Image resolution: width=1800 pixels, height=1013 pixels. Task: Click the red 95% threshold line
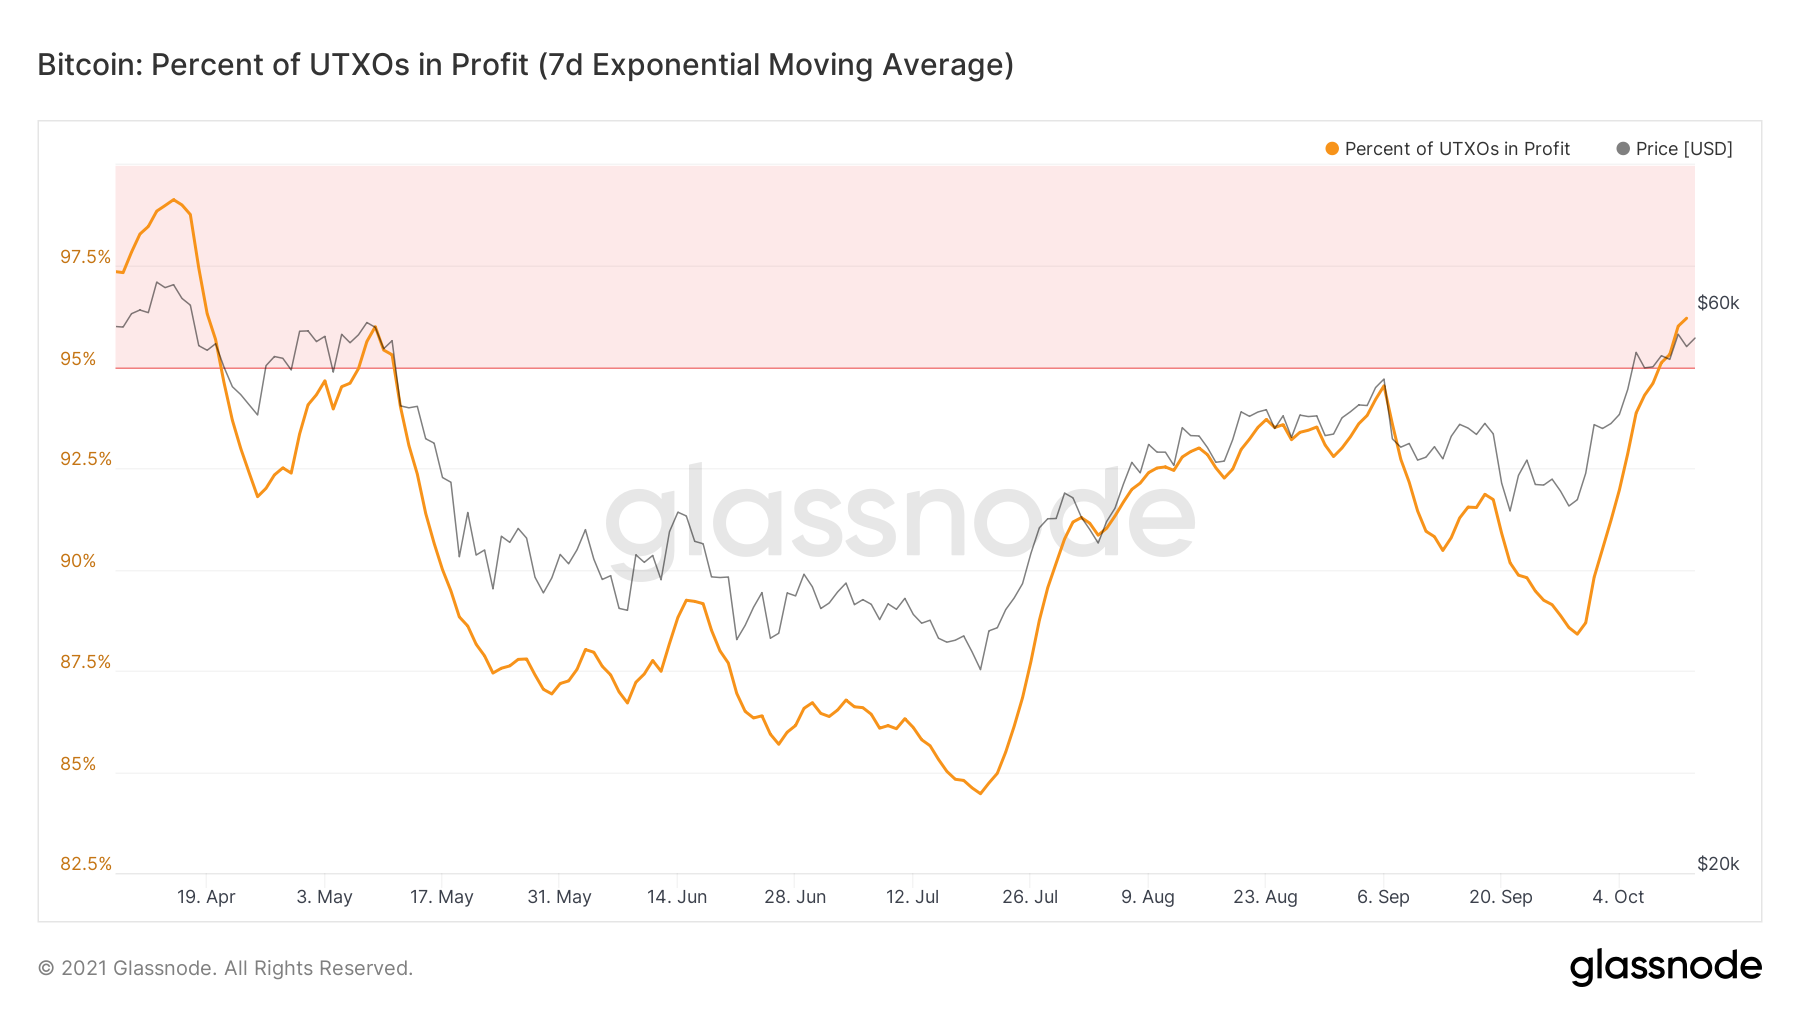(x=905, y=368)
